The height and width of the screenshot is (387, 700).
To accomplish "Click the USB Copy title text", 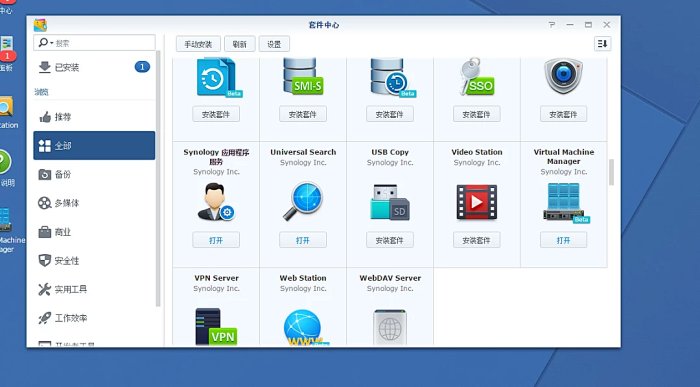I will tap(390, 152).
